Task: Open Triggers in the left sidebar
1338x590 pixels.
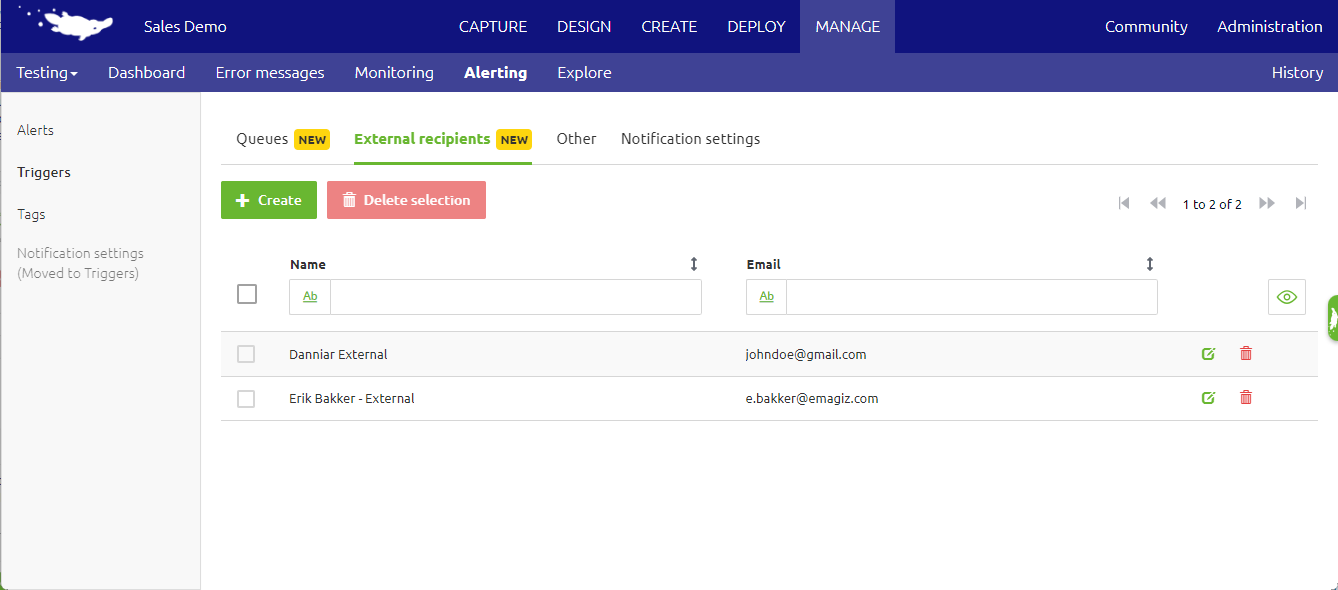Action: (43, 171)
